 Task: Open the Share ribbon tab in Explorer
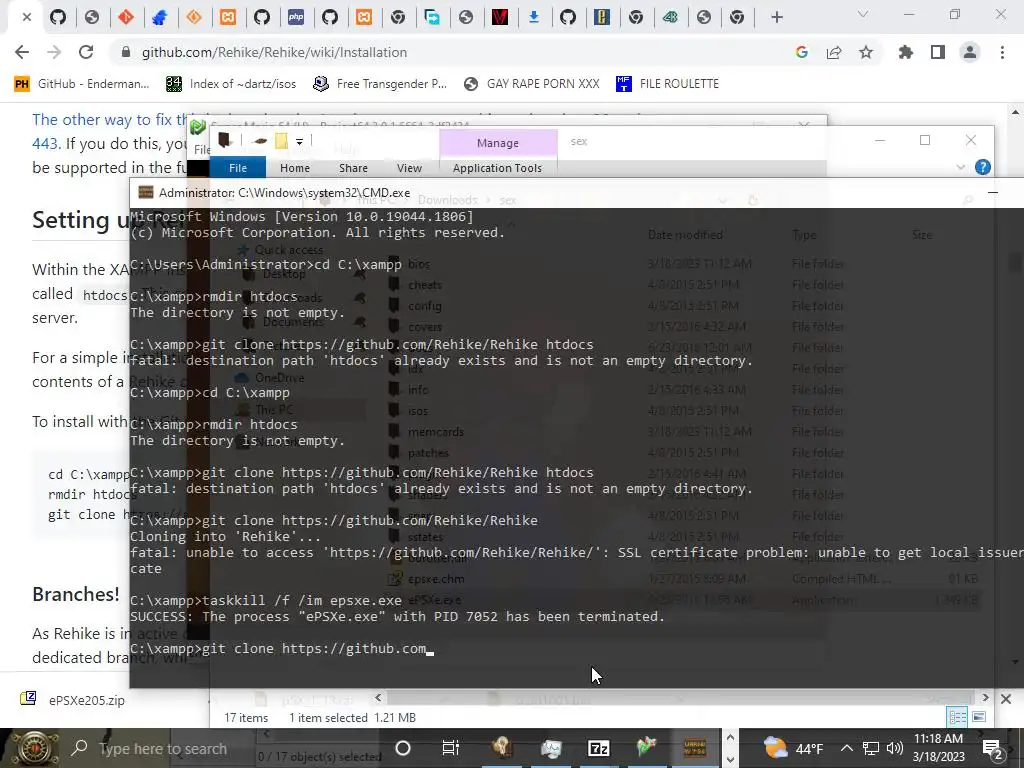click(x=353, y=168)
